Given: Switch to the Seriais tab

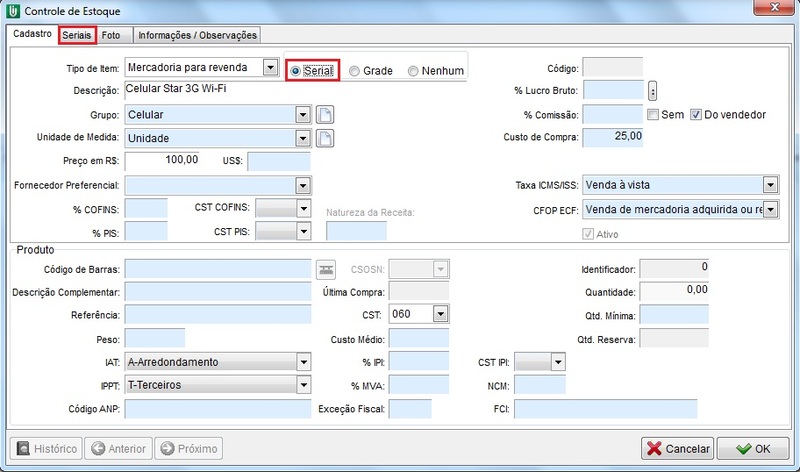Looking at the screenshot, I should tap(77, 35).
